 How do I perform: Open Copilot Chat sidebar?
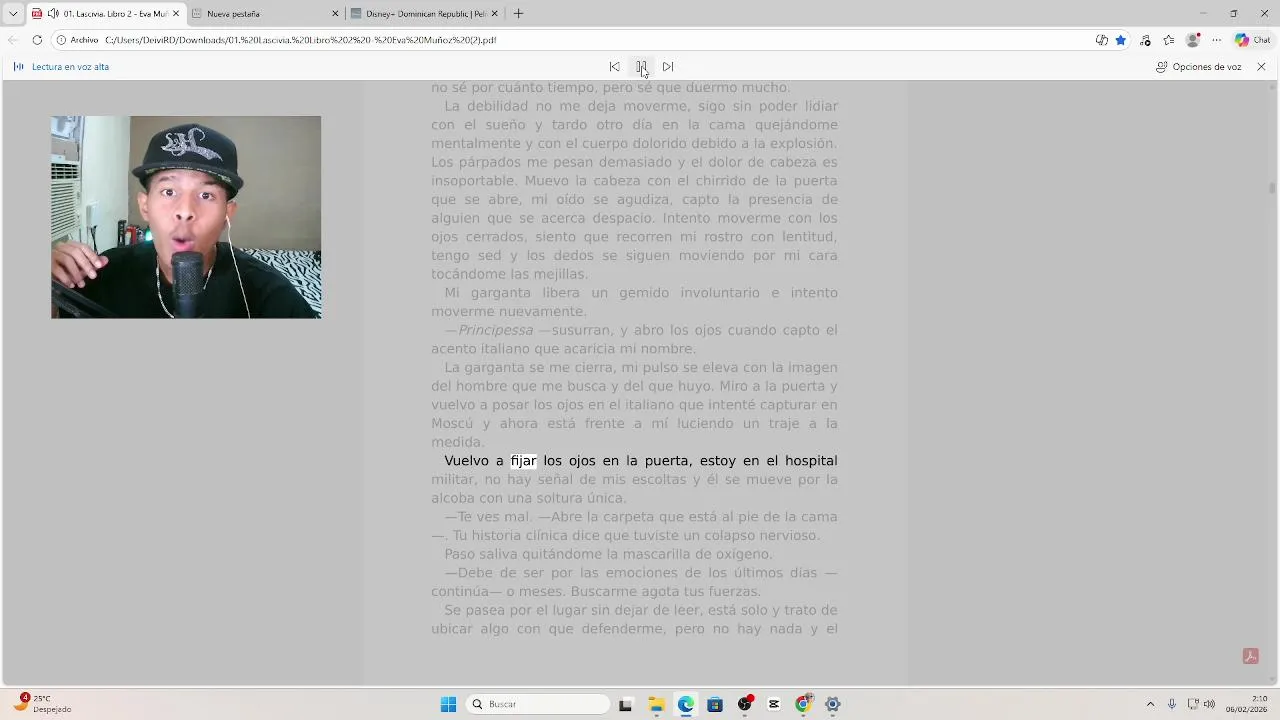pyautogui.click(x=1253, y=40)
